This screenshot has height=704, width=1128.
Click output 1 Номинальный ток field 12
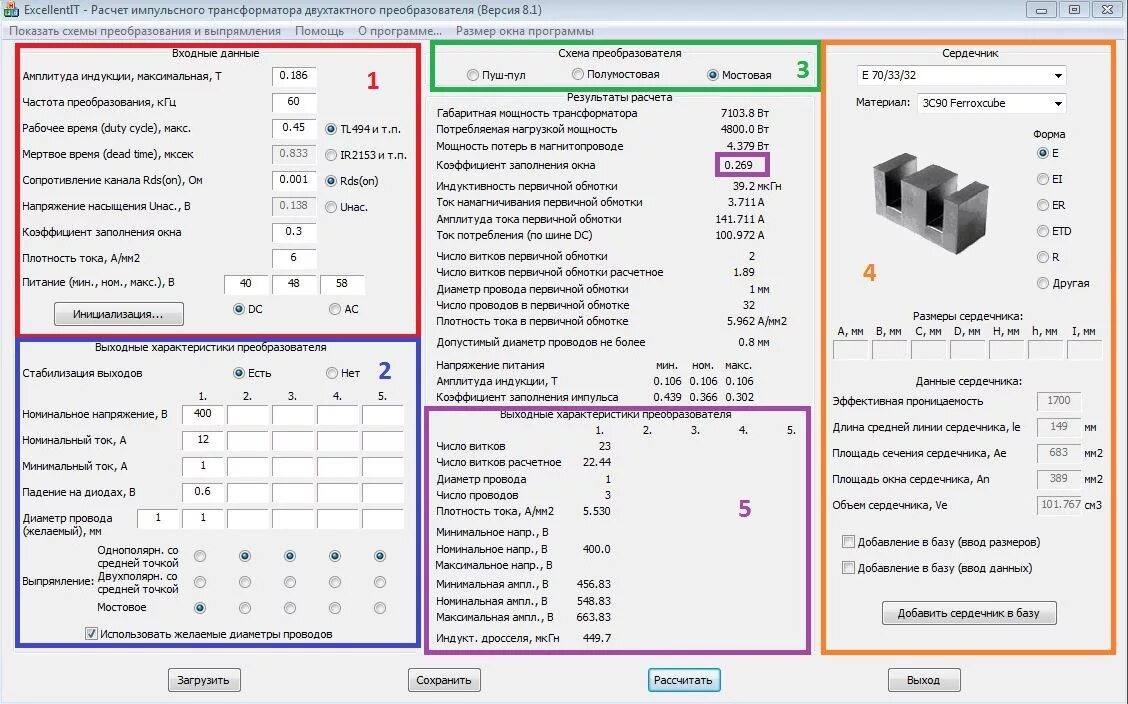pos(203,439)
